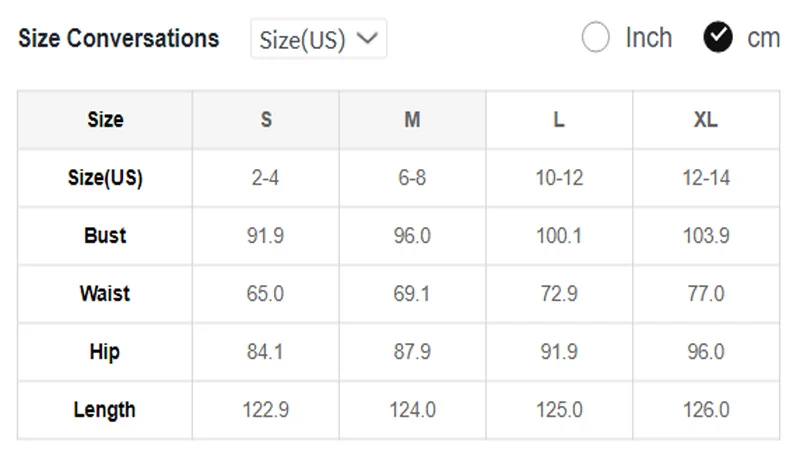Click the Size header cell
The height and width of the screenshot is (450, 800).
pyautogui.click(x=105, y=120)
